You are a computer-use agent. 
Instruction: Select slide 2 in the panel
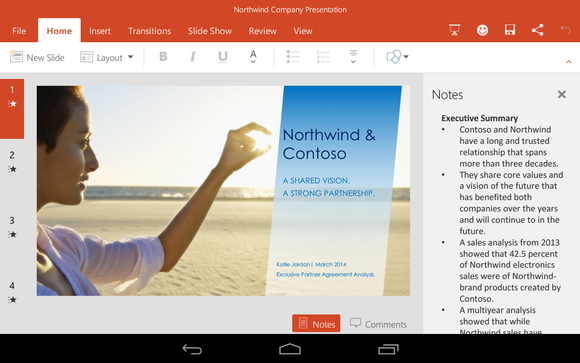(12, 162)
